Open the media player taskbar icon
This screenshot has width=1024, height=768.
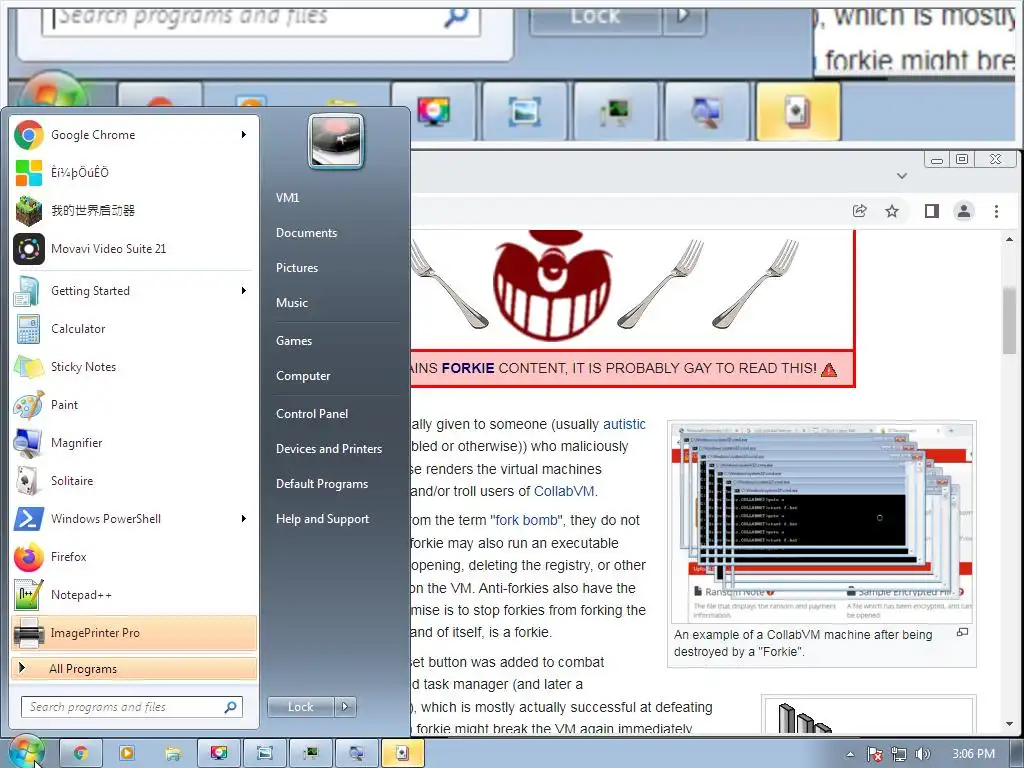click(127, 753)
